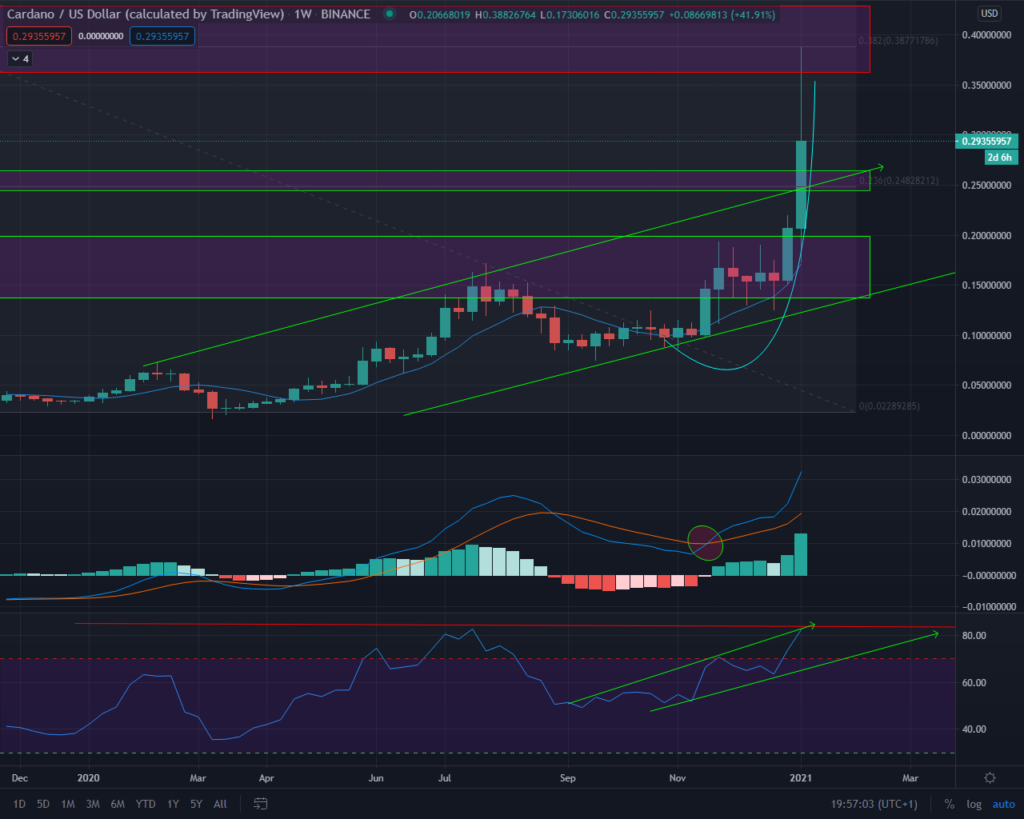Select the 1M time range
This screenshot has height=819, width=1024.
point(67,804)
